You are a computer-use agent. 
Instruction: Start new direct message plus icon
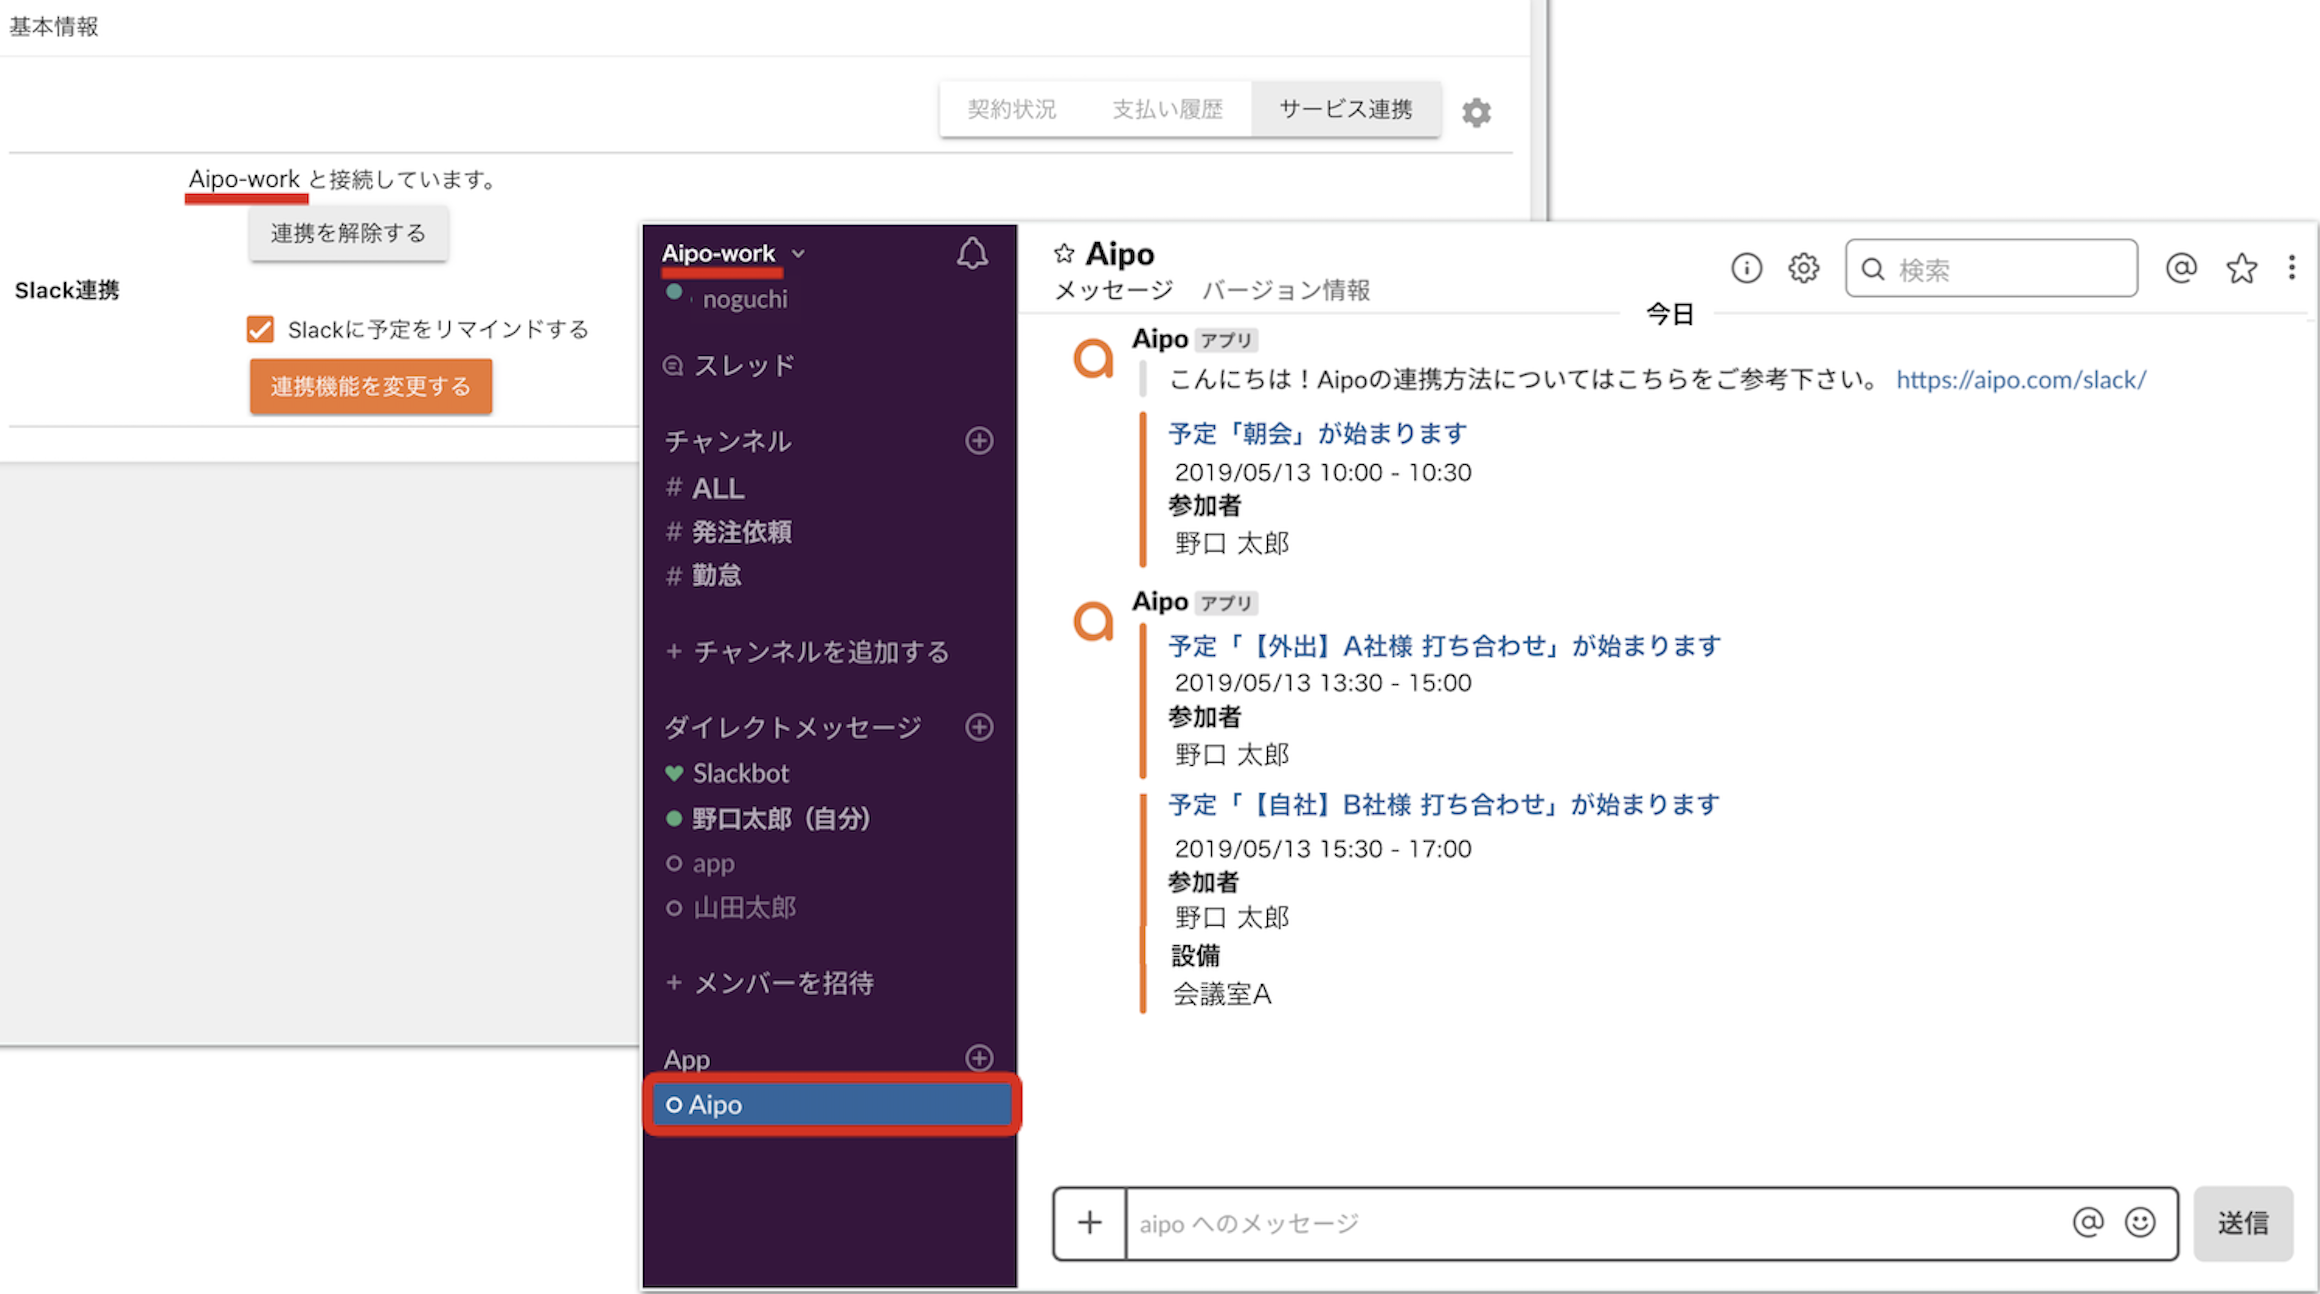click(x=979, y=727)
